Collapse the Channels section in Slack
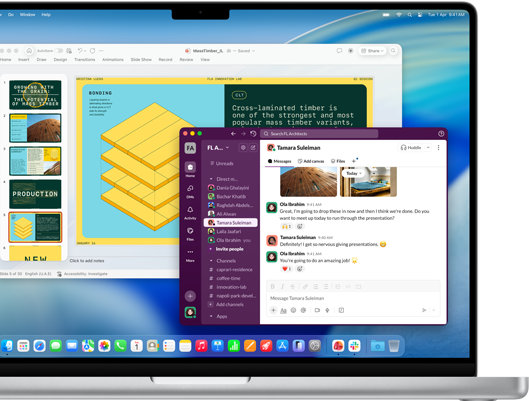Viewport: 529px width, 401px height. tap(211, 261)
